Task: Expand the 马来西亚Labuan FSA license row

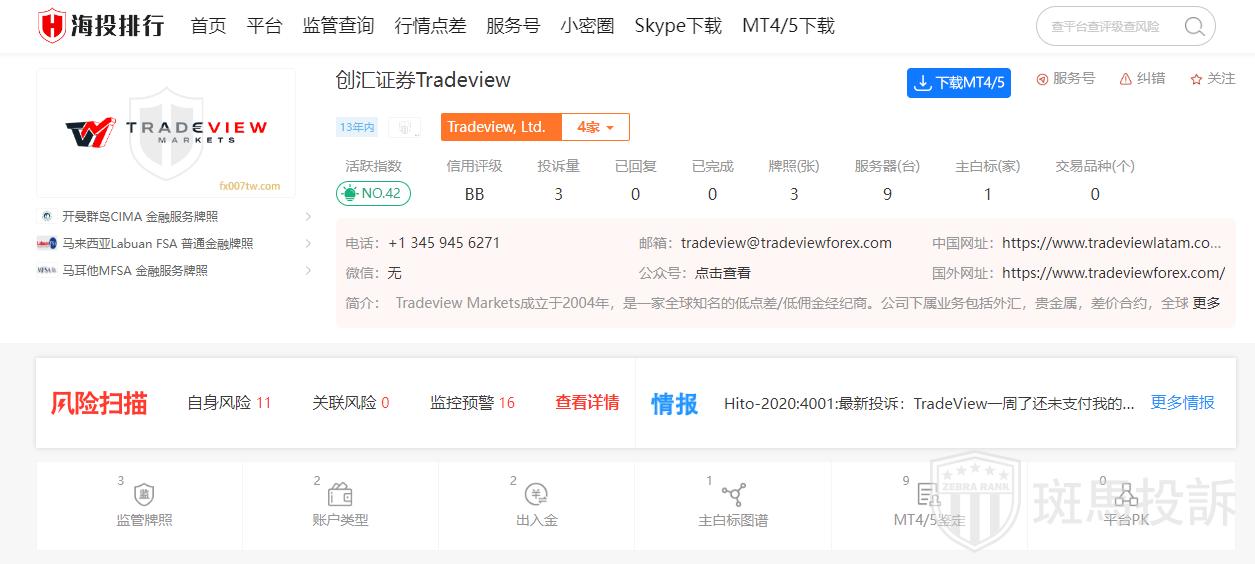Action: pyautogui.click(x=308, y=243)
